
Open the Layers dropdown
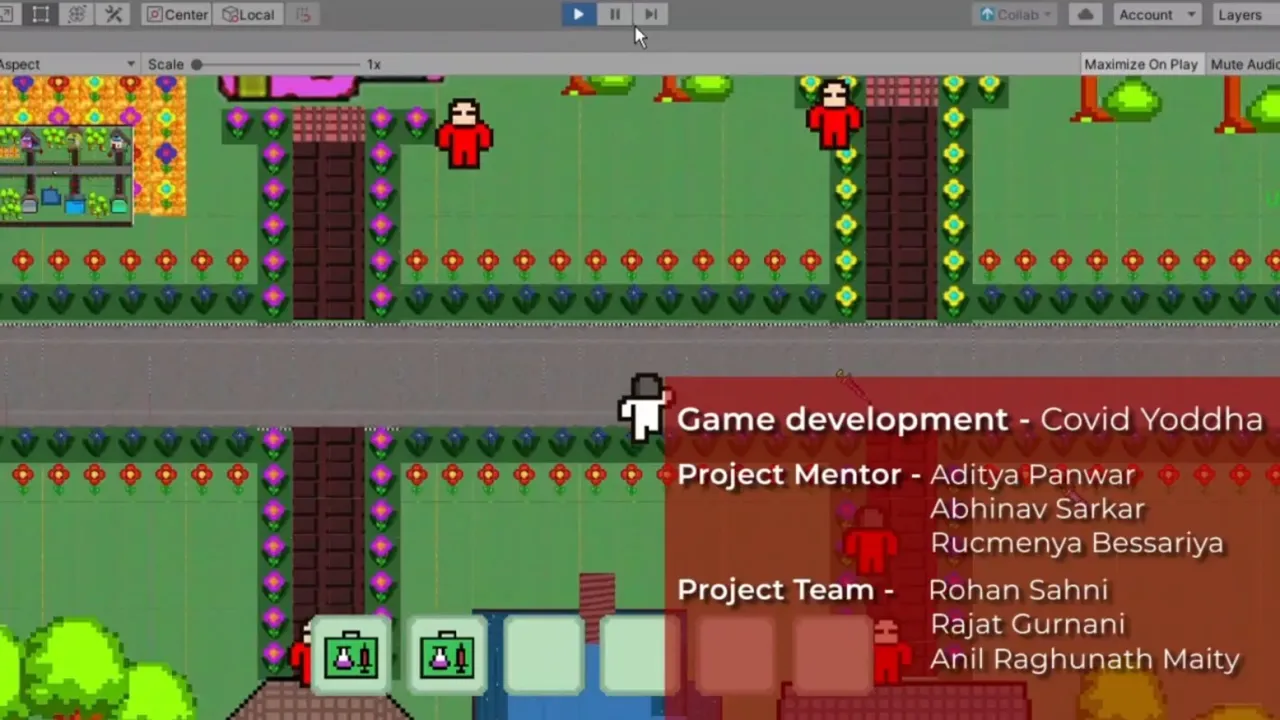[x=1244, y=14]
